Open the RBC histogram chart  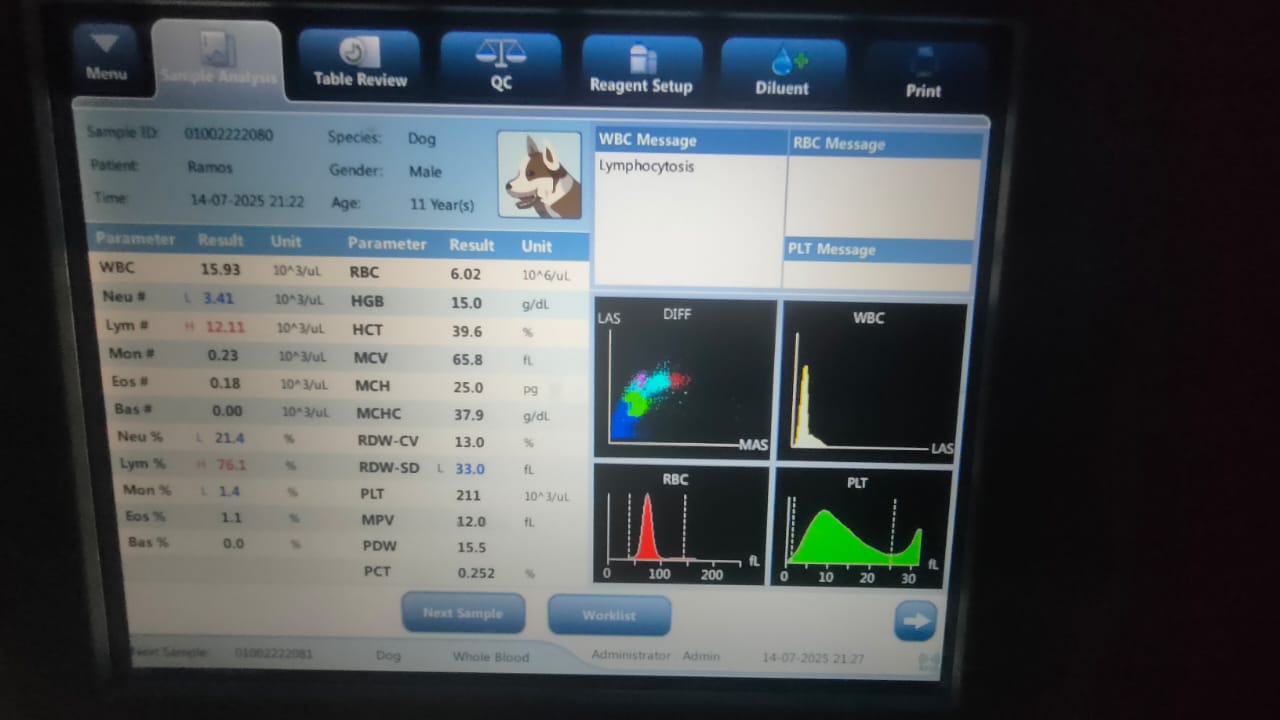(679, 525)
